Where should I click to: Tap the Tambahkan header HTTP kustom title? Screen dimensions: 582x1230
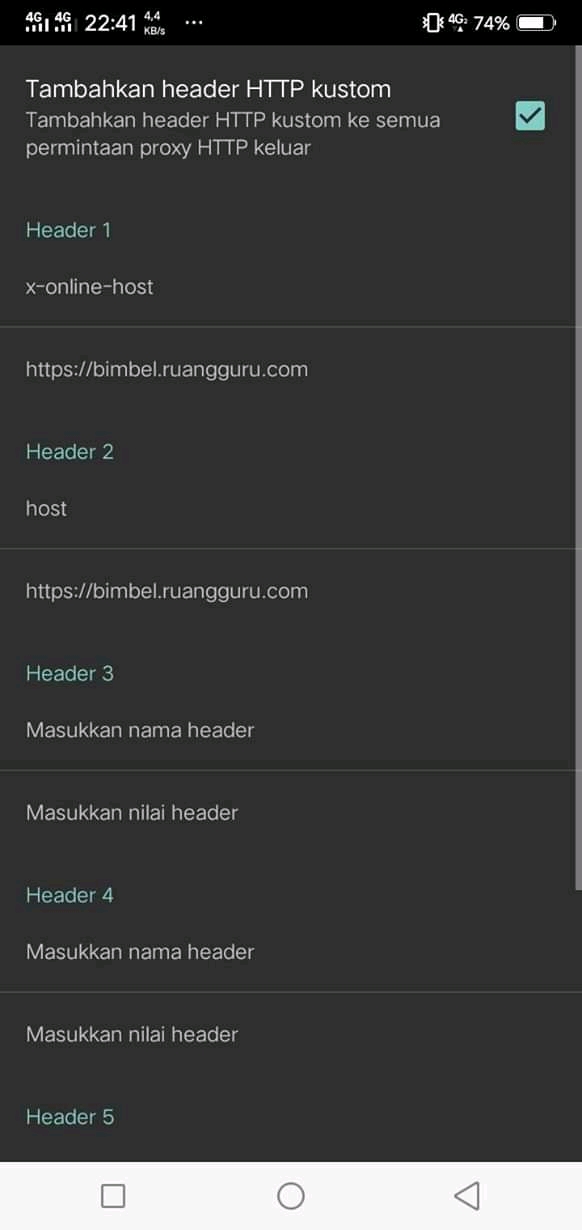click(208, 89)
